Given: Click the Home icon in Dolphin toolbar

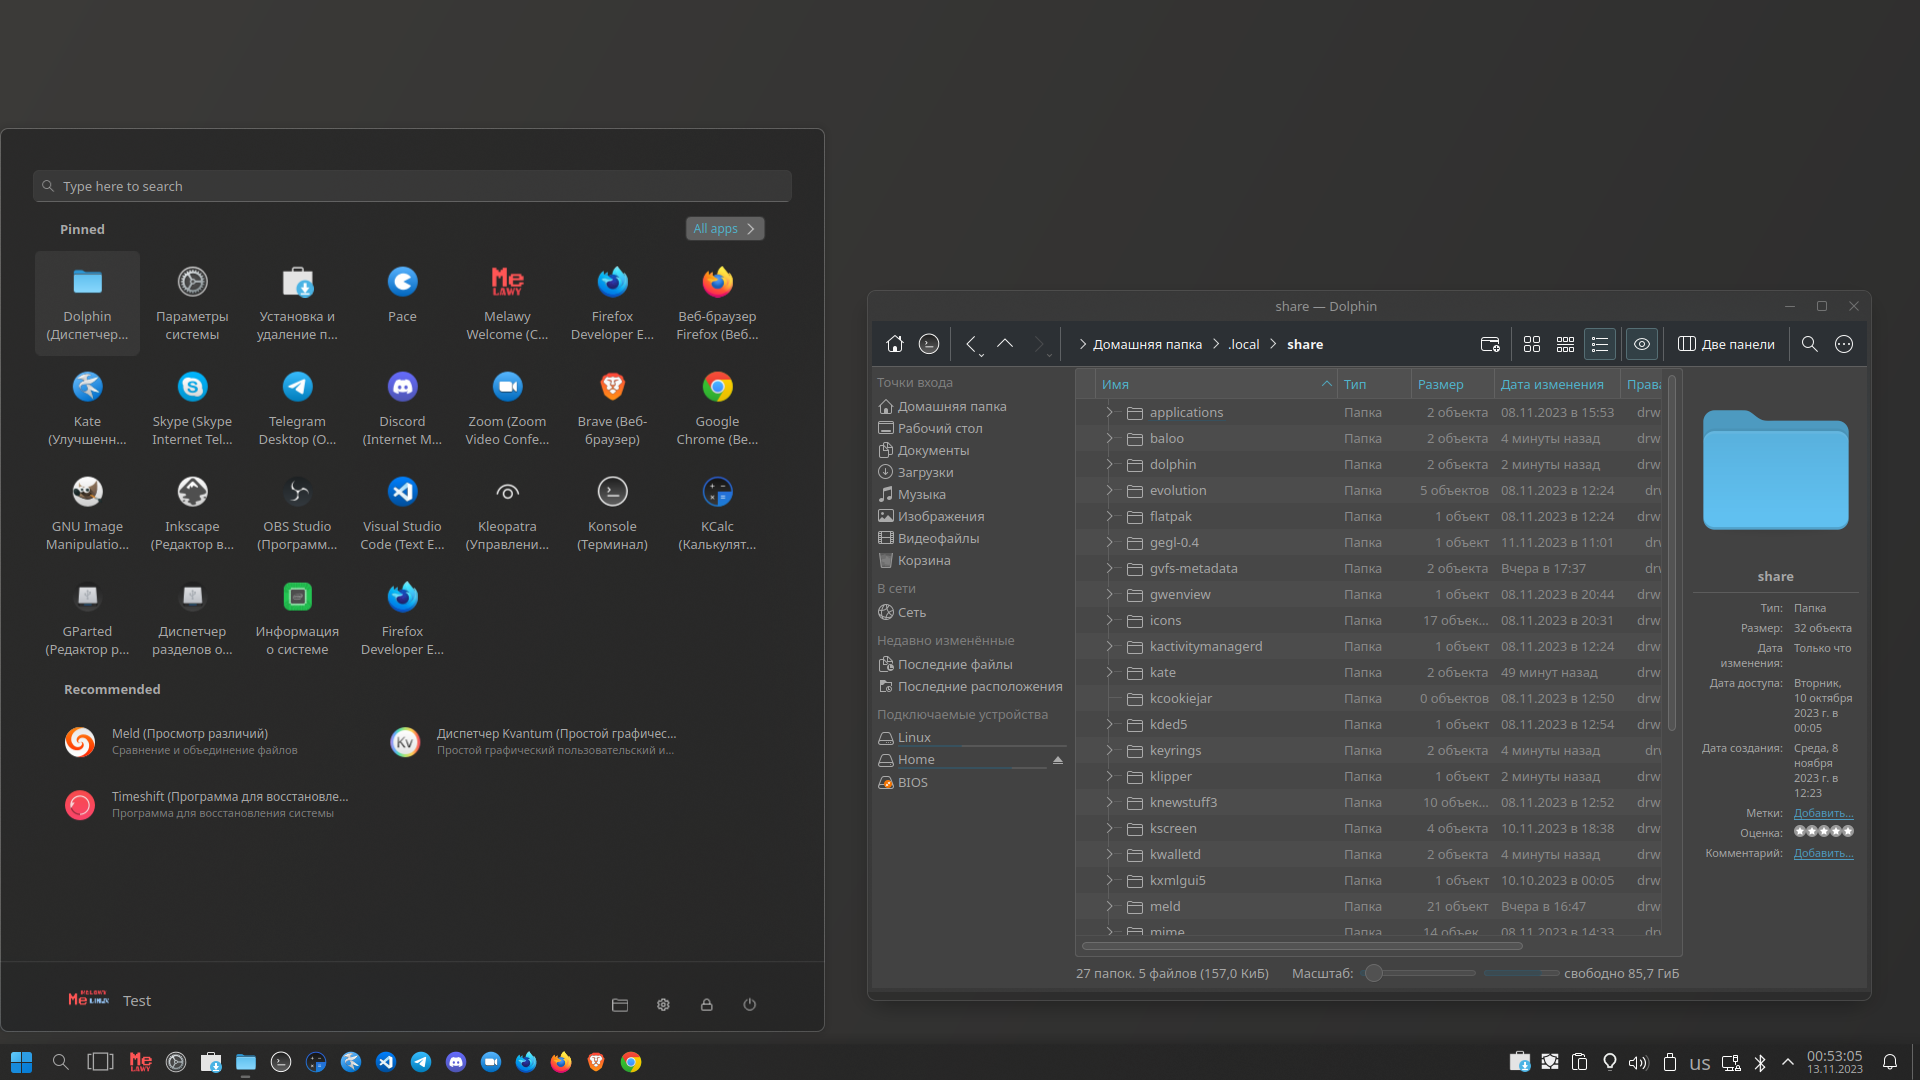Looking at the screenshot, I should point(894,344).
